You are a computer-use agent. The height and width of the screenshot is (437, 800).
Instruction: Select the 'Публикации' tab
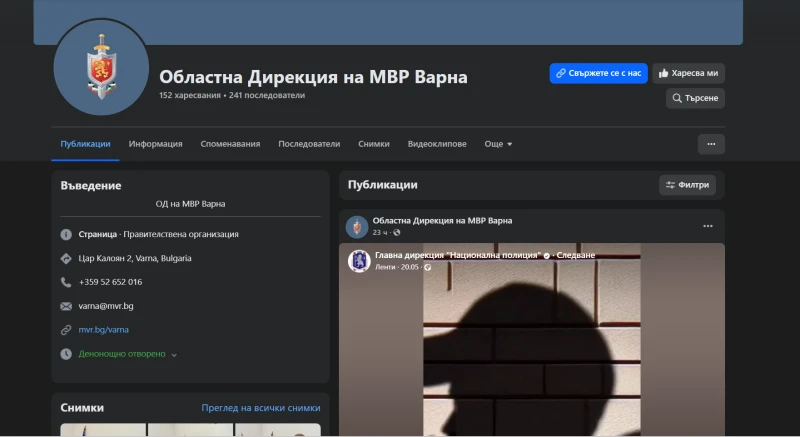(x=85, y=144)
